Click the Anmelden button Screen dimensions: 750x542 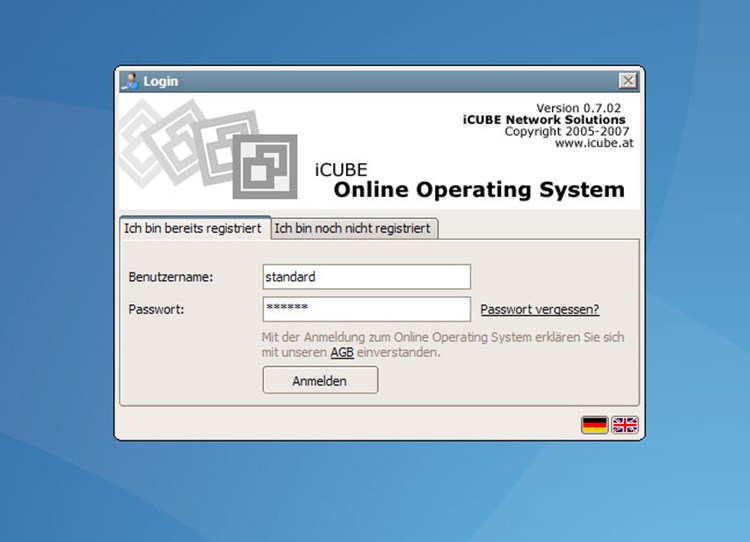320,380
